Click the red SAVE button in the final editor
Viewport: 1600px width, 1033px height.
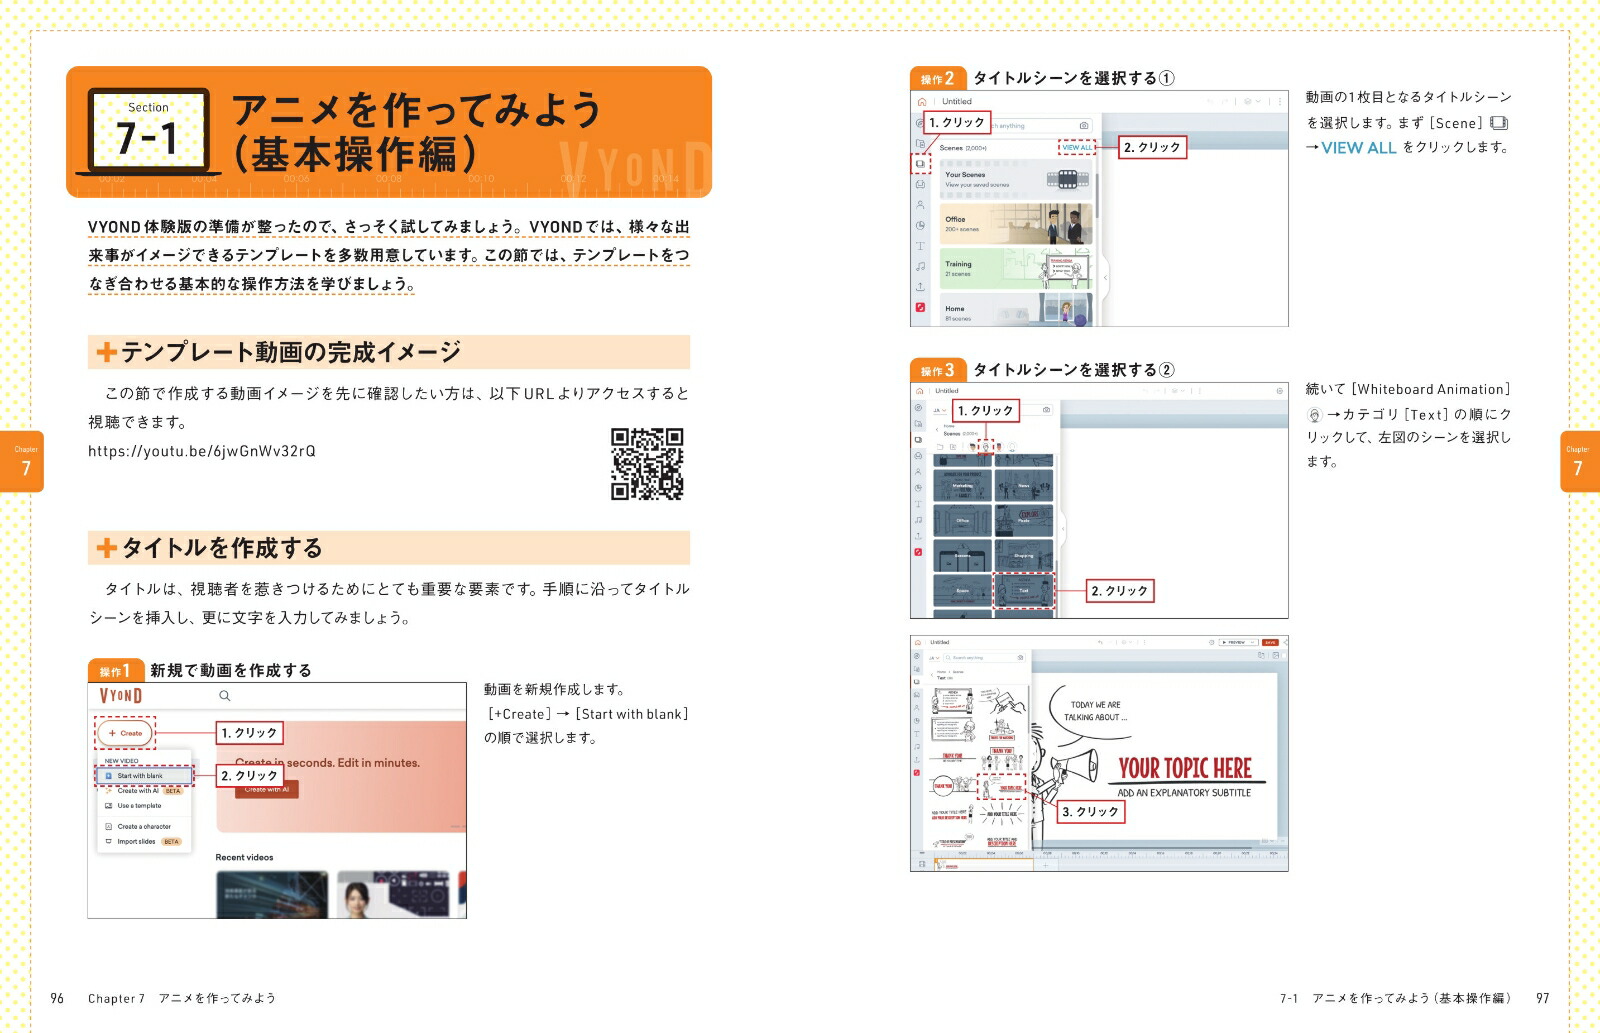point(1270,642)
